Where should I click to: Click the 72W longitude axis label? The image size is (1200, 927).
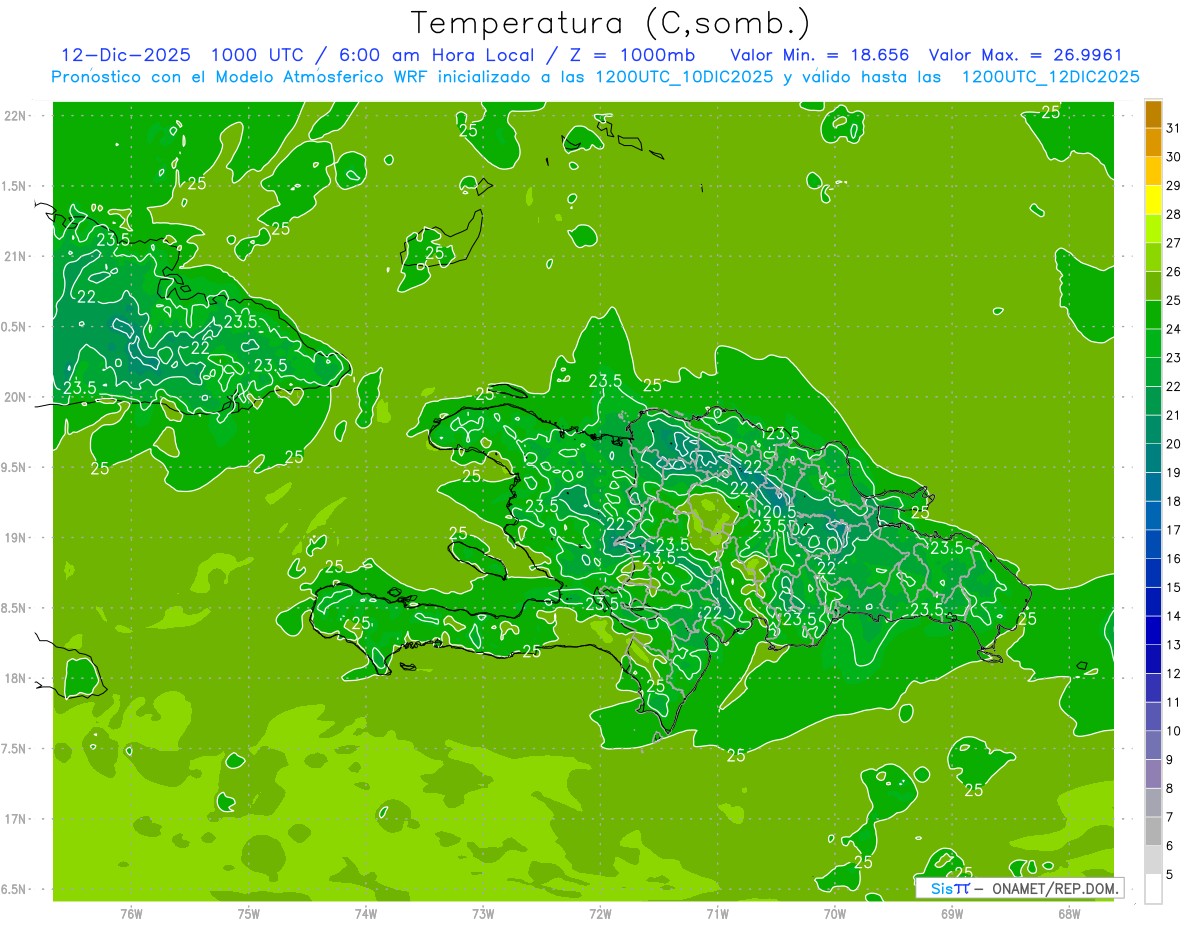point(600,912)
